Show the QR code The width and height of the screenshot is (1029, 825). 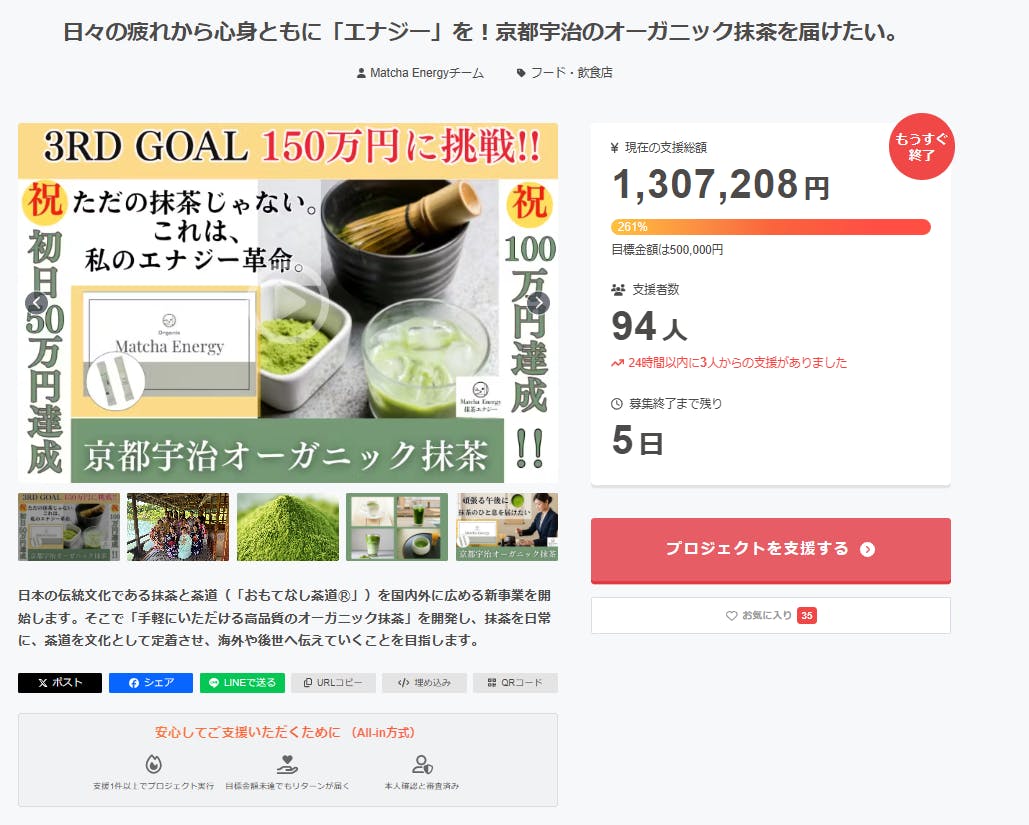pyautogui.click(x=515, y=683)
